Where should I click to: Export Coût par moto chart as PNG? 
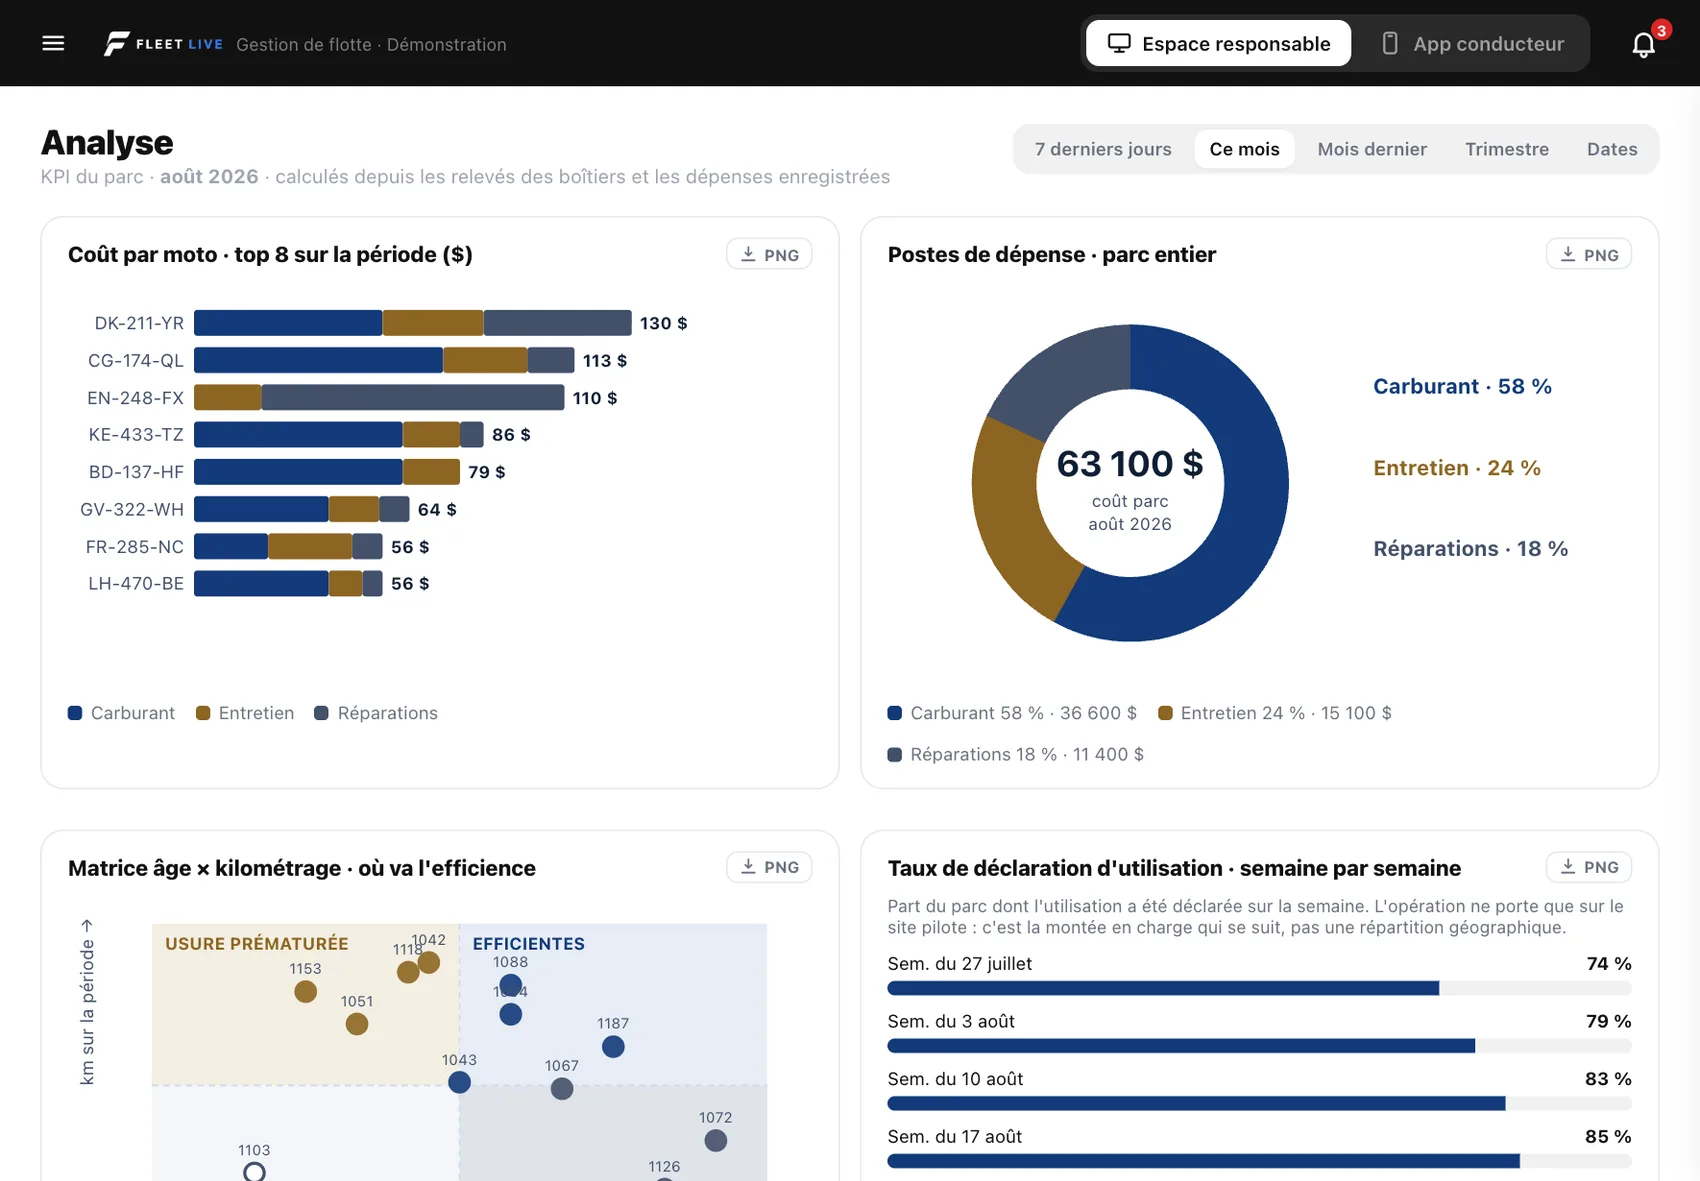click(769, 255)
